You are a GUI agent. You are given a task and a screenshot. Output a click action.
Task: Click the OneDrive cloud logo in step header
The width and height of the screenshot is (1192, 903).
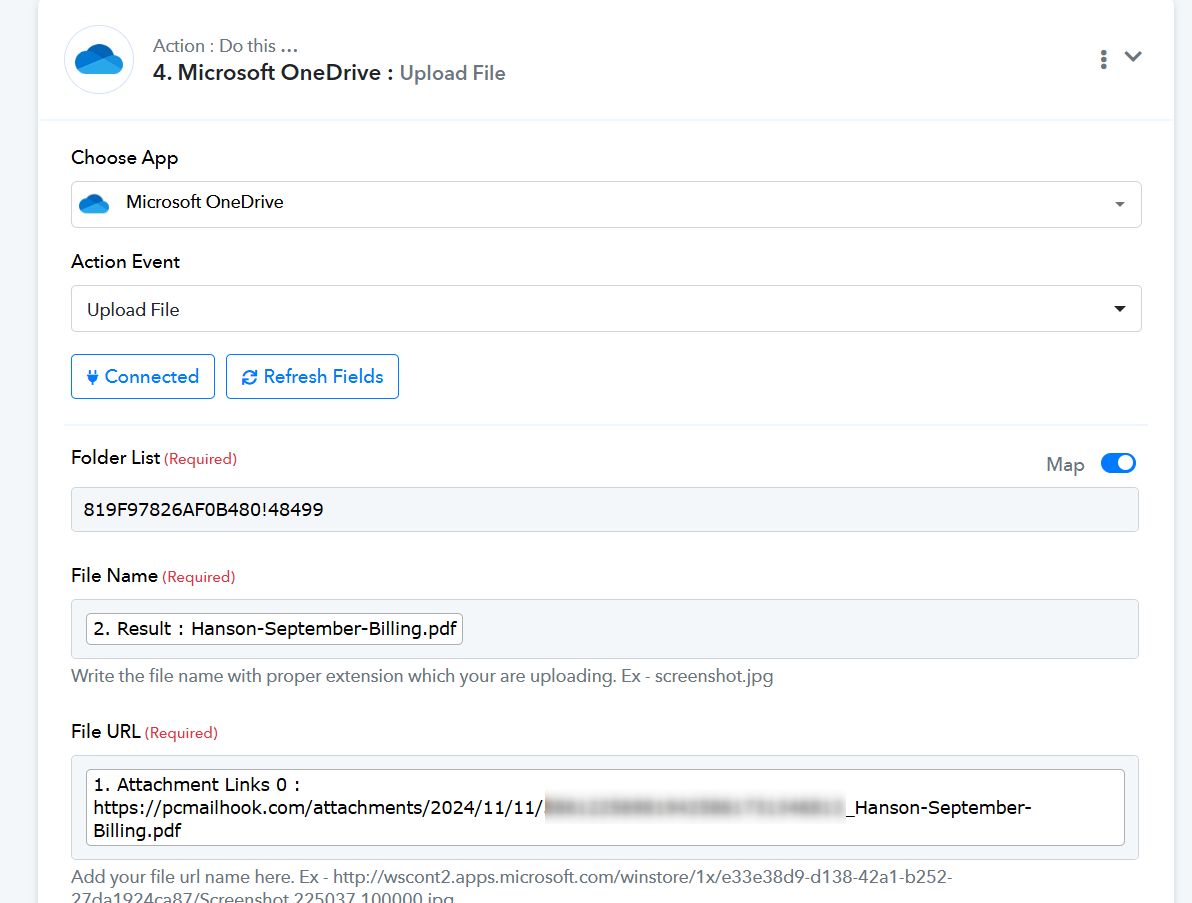(x=99, y=59)
